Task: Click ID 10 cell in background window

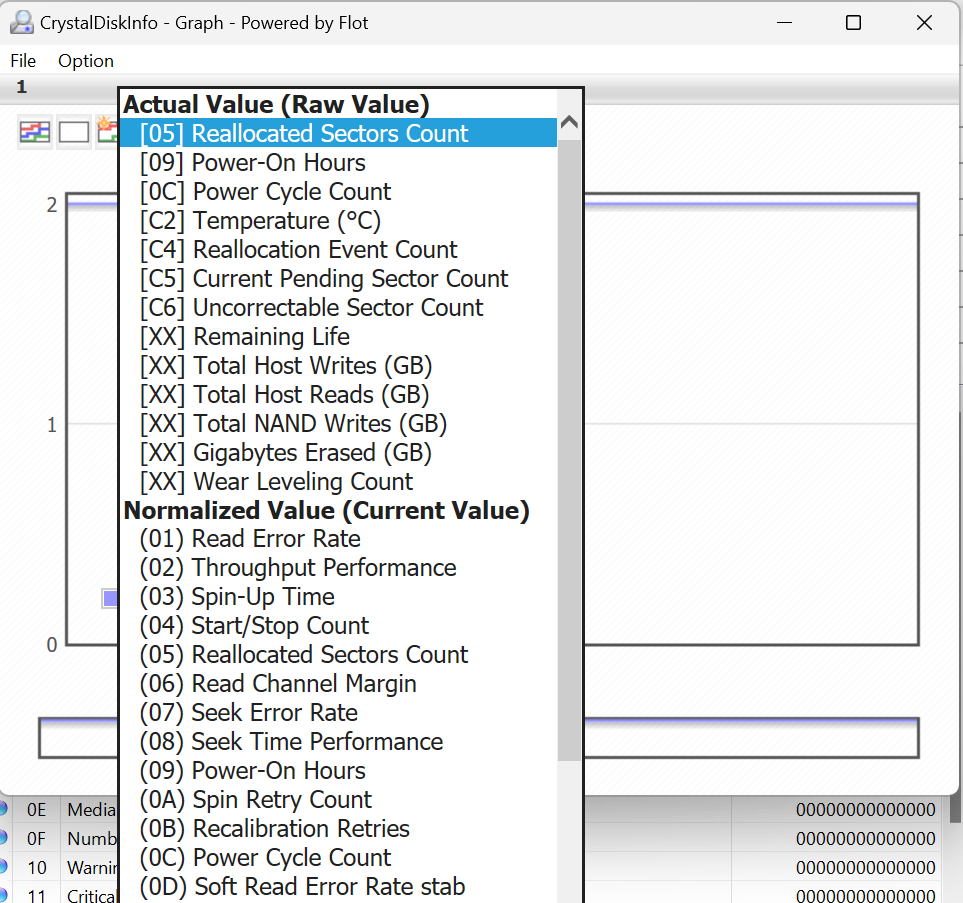Action: tap(36, 867)
